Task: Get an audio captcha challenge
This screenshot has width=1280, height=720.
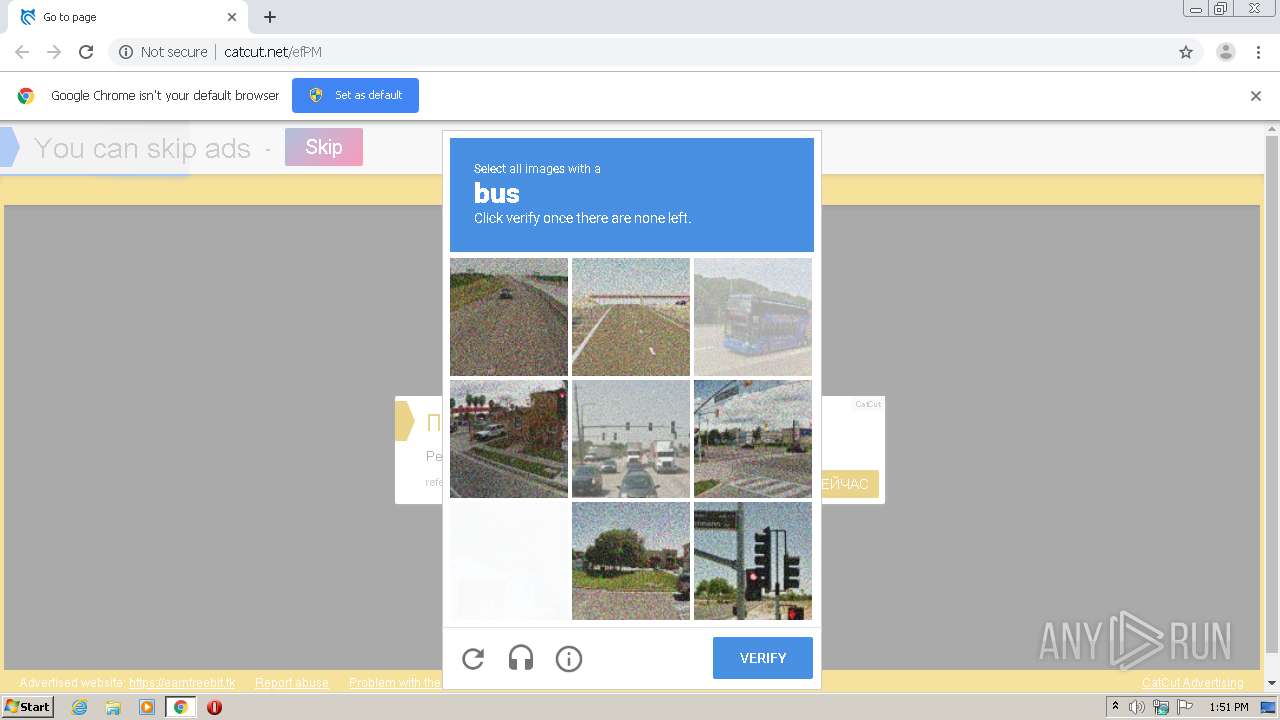Action: point(521,658)
